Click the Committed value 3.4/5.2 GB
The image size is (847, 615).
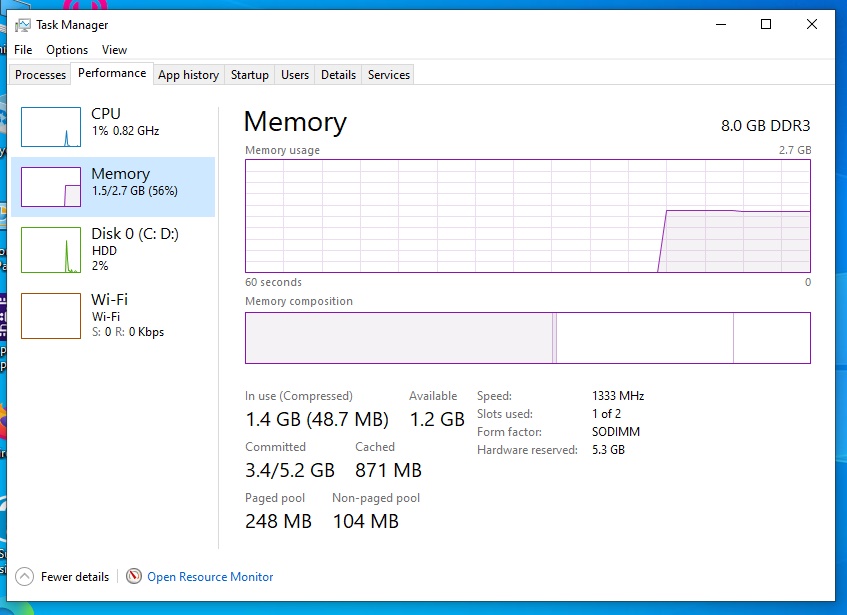point(290,470)
